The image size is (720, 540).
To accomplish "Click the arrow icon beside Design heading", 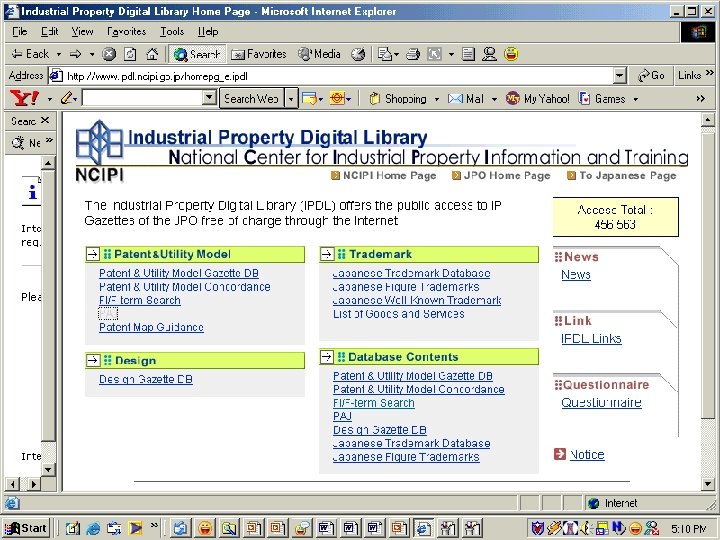I will tap(93, 360).
